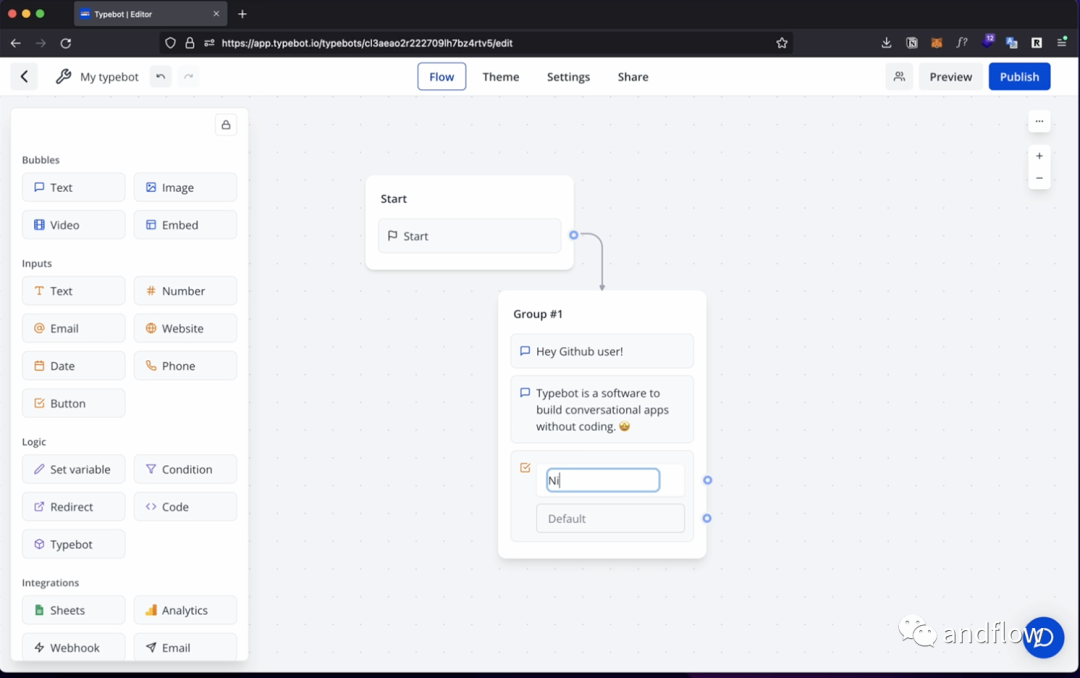Pick the Embed bubble block

pyautogui.click(x=185, y=225)
